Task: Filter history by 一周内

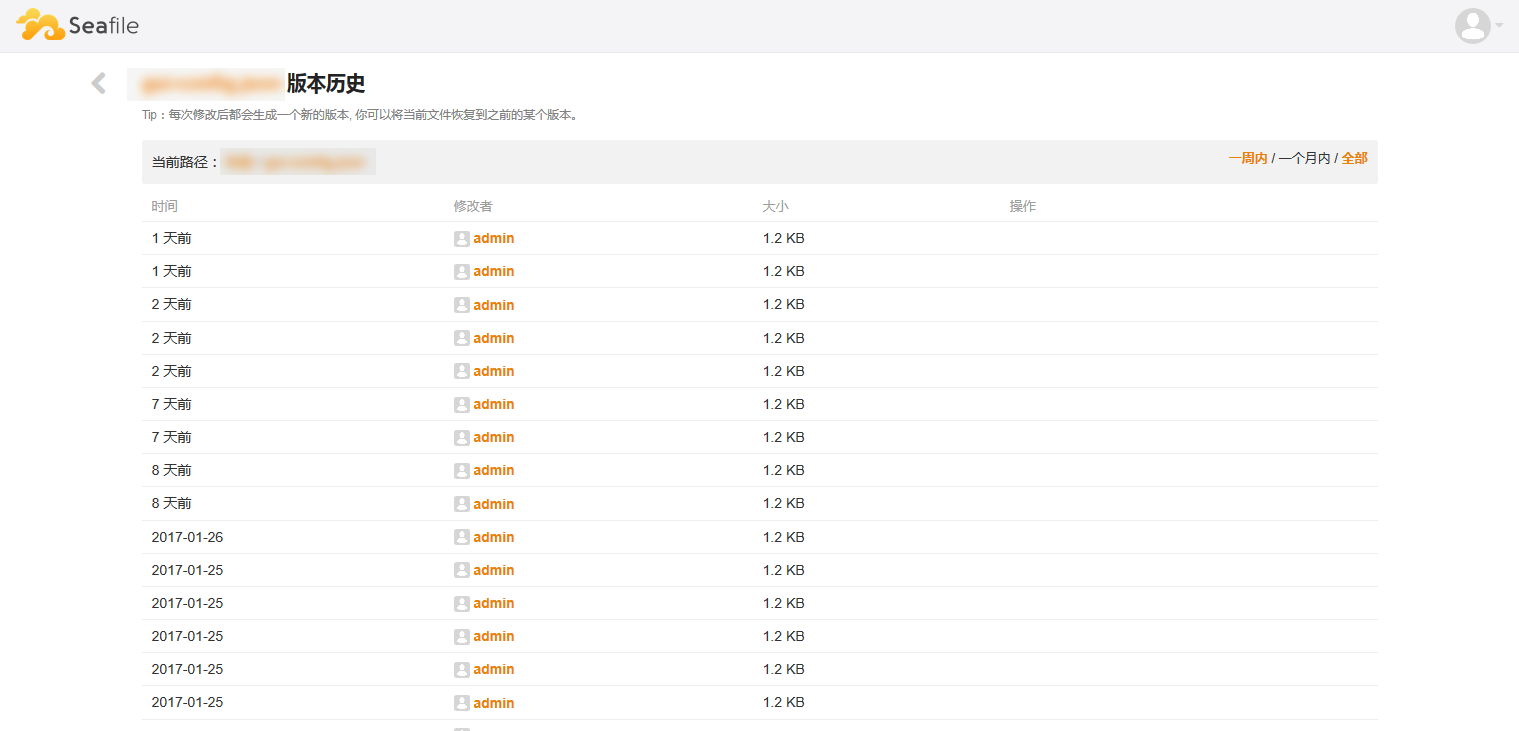Action: tap(1247, 158)
